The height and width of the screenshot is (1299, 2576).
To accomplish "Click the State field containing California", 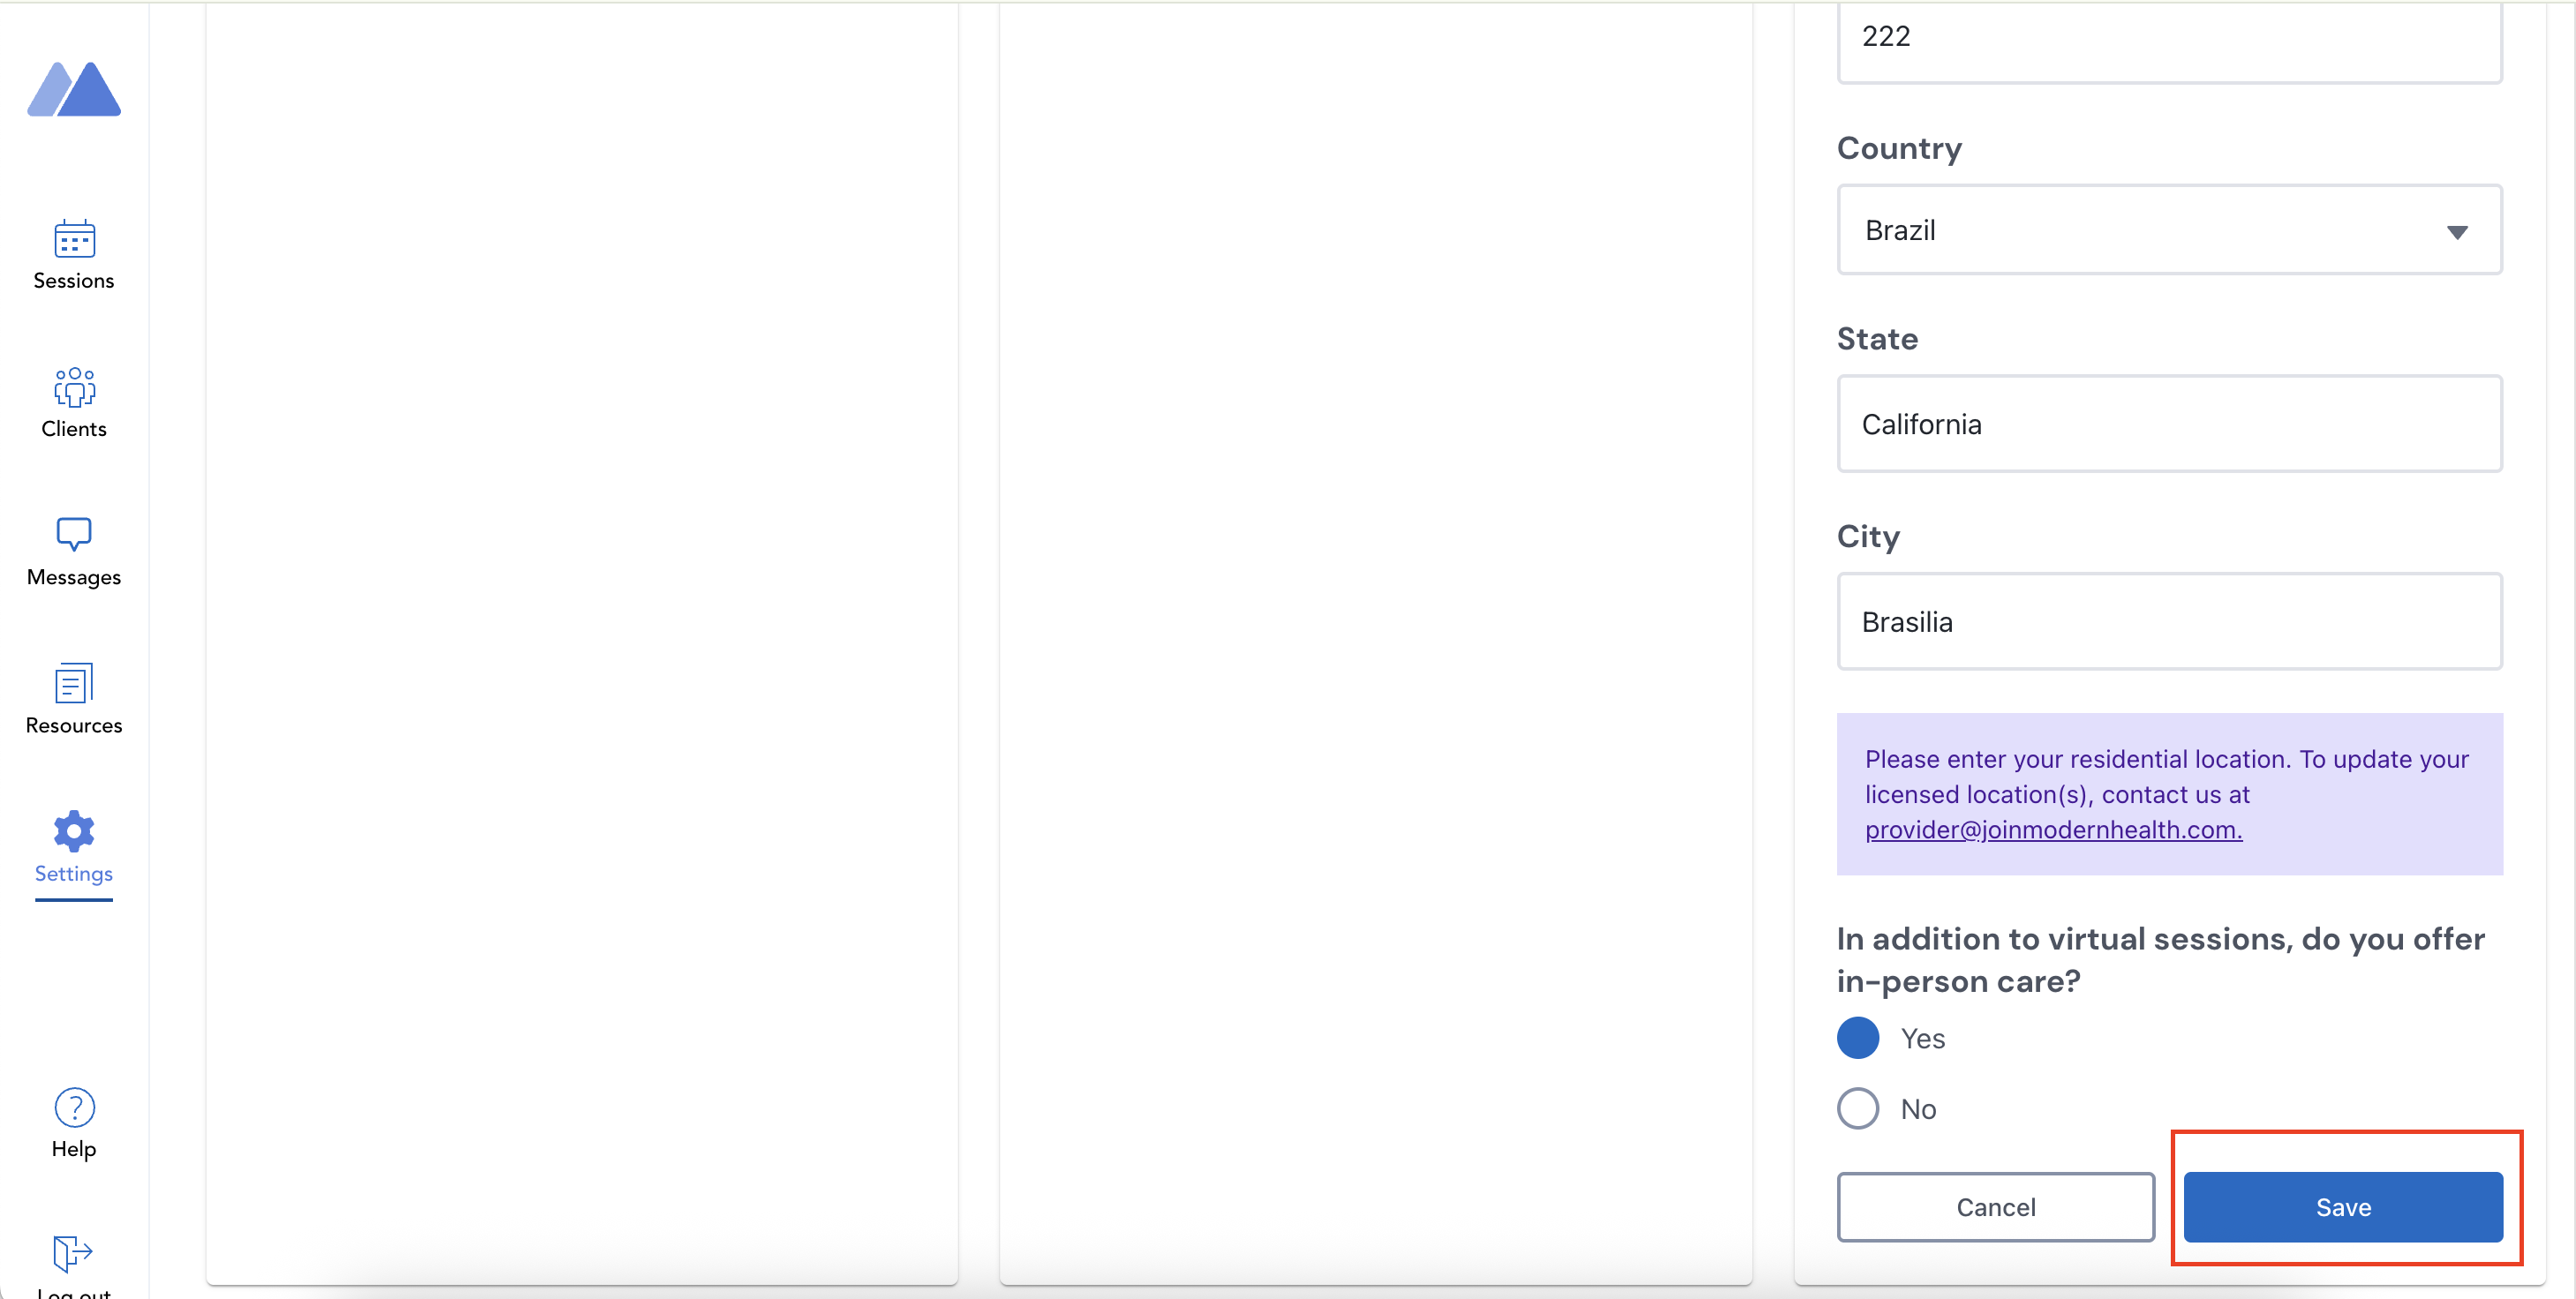I will [x=2169, y=424].
